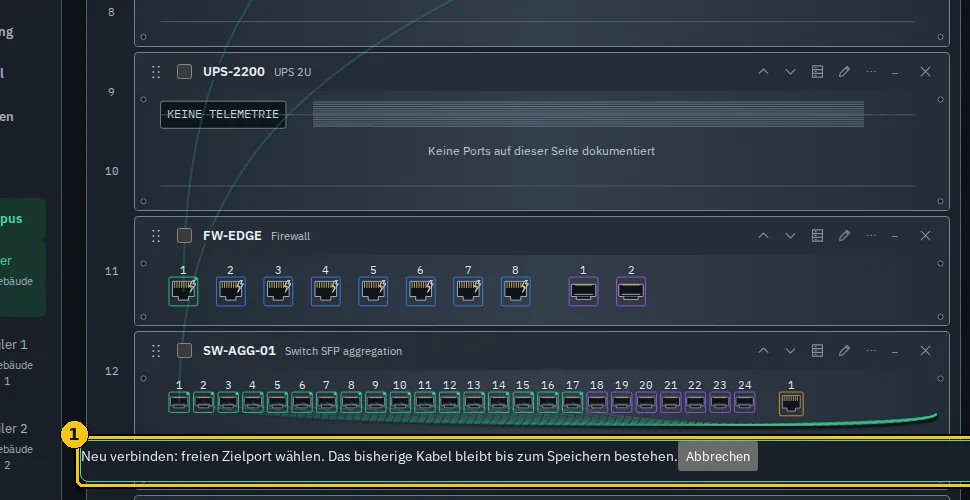This screenshot has width=970, height=500.
Task: Tick the FW-EDGE device checkbox
Action: tap(184, 236)
